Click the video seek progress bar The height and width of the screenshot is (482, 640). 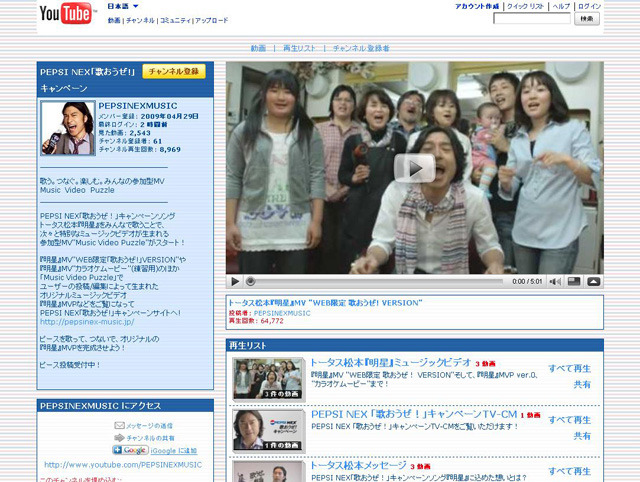pyautogui.click(x=376, y=282)
